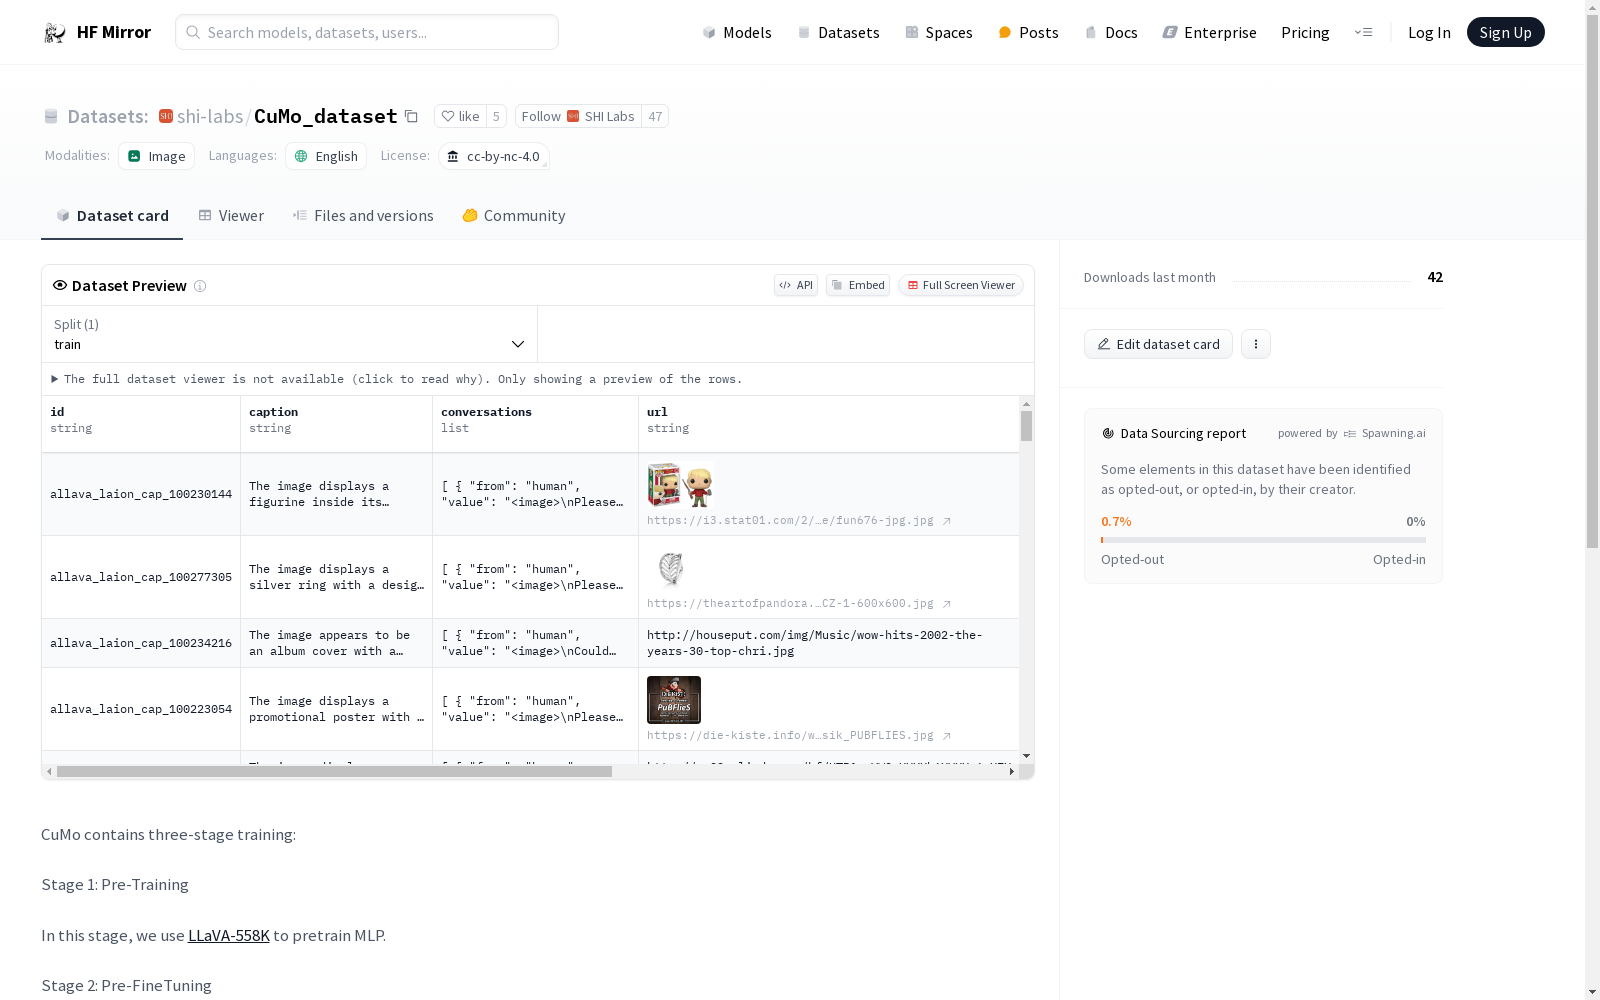Open Posts section

pyautogui.click(x=1028, y=32)
